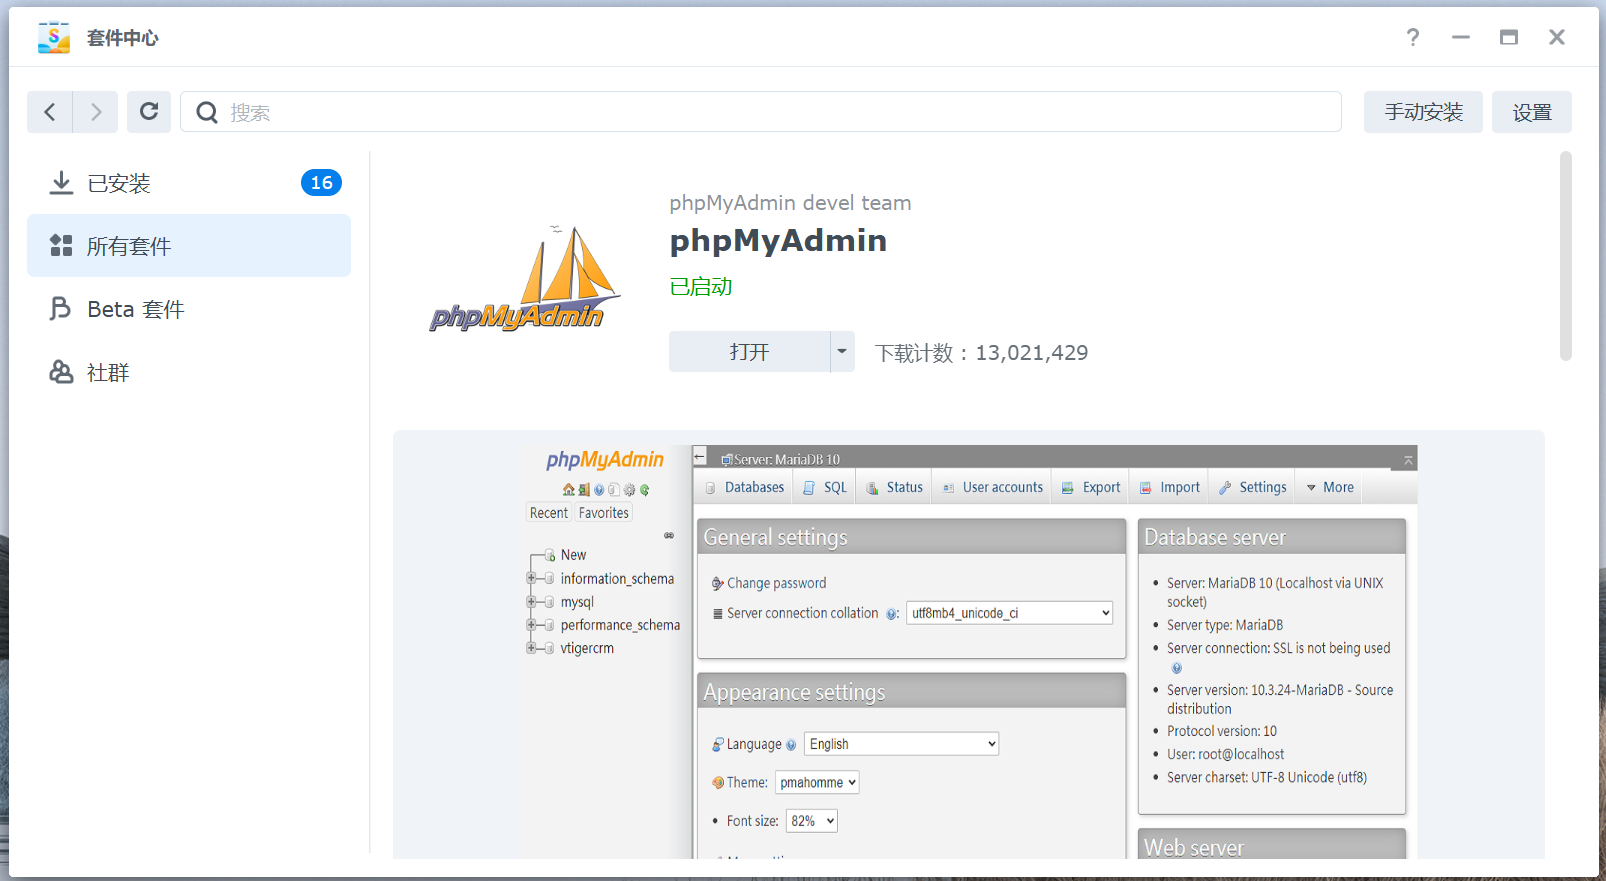Open the phpMyAdmin screenshot preview thumbnail
The image size is (1606, 881).
[968, 645]
